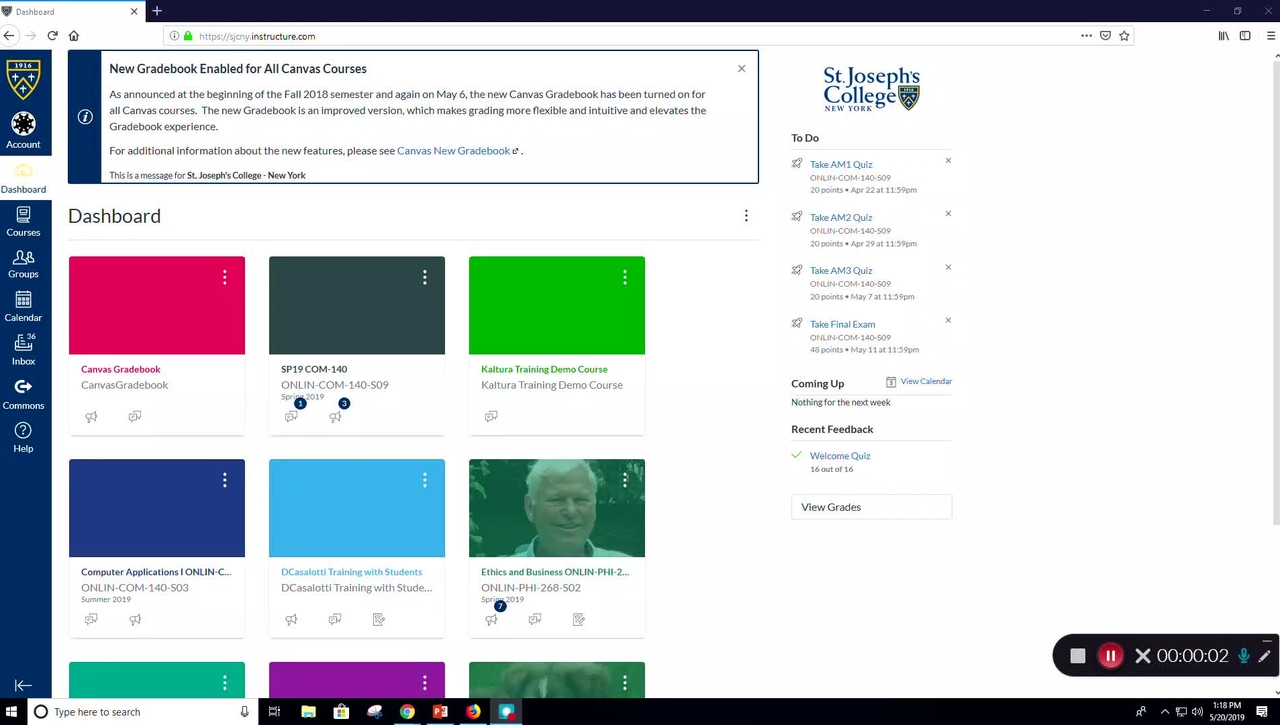Open Ethics and Business announcements with 7 unread
This screenshot has height=725, width=1280.
(492, 619)
